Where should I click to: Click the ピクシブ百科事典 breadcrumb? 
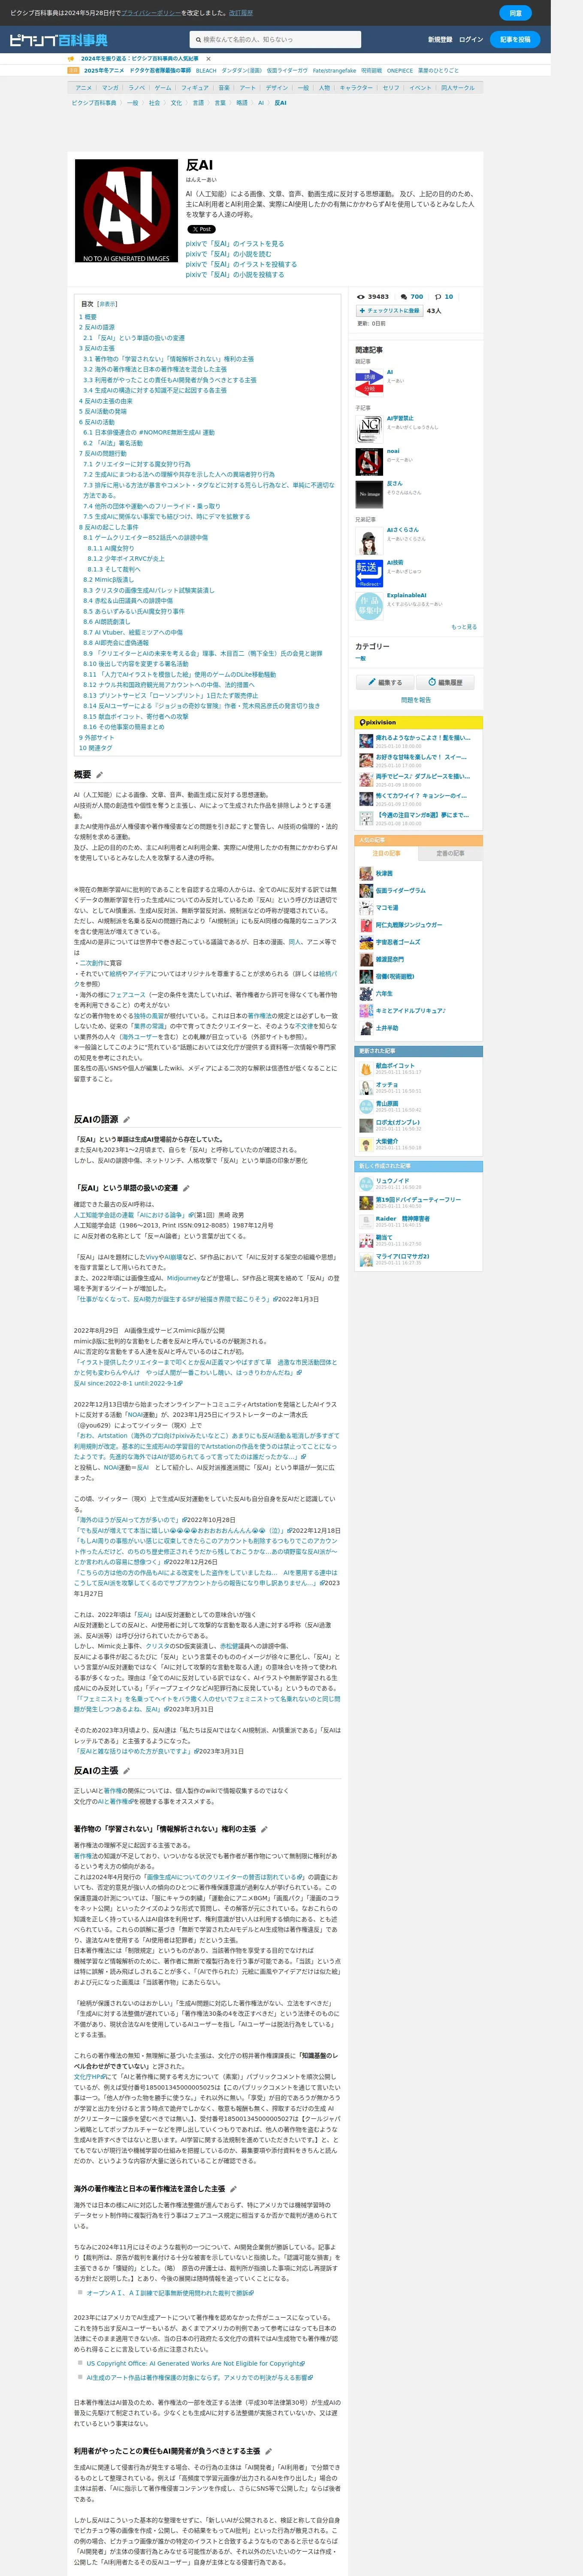[94, 102]
